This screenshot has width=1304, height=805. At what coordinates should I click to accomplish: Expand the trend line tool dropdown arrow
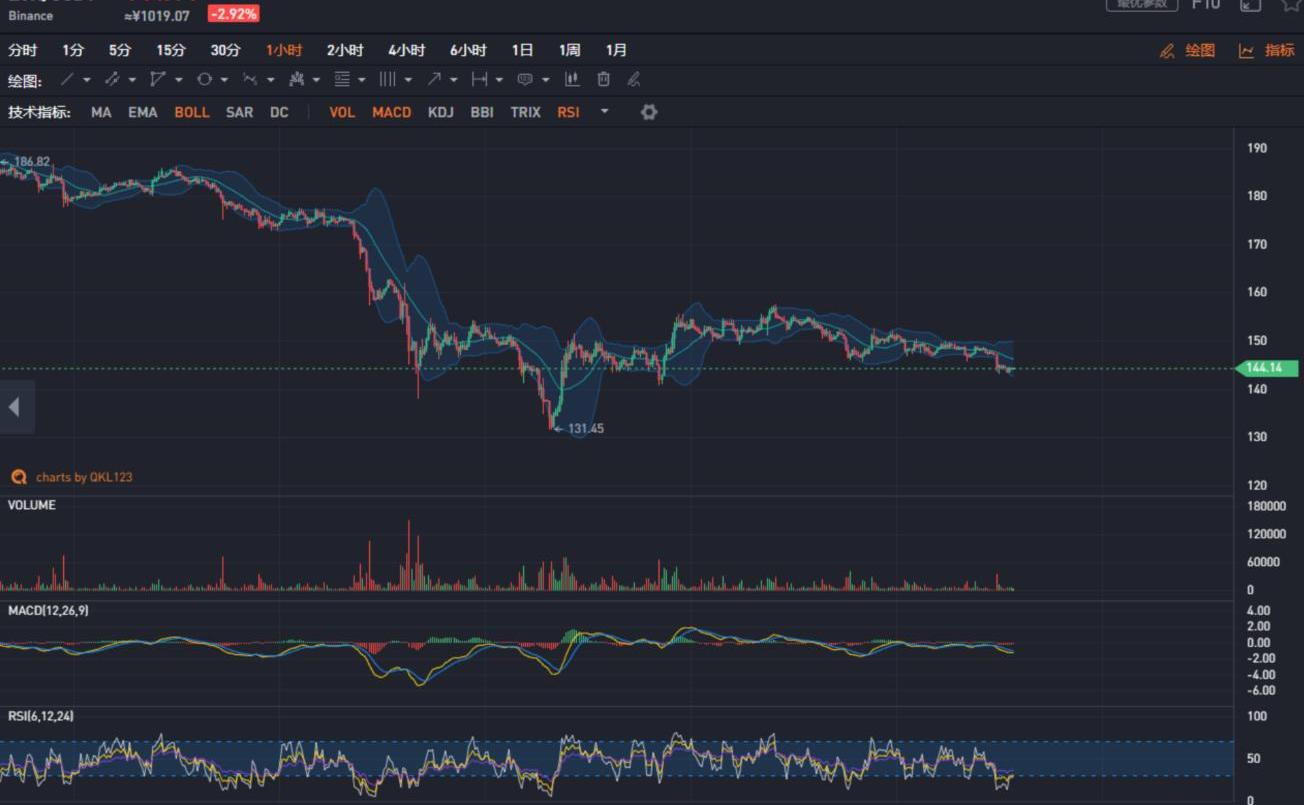tap(87, 80)
